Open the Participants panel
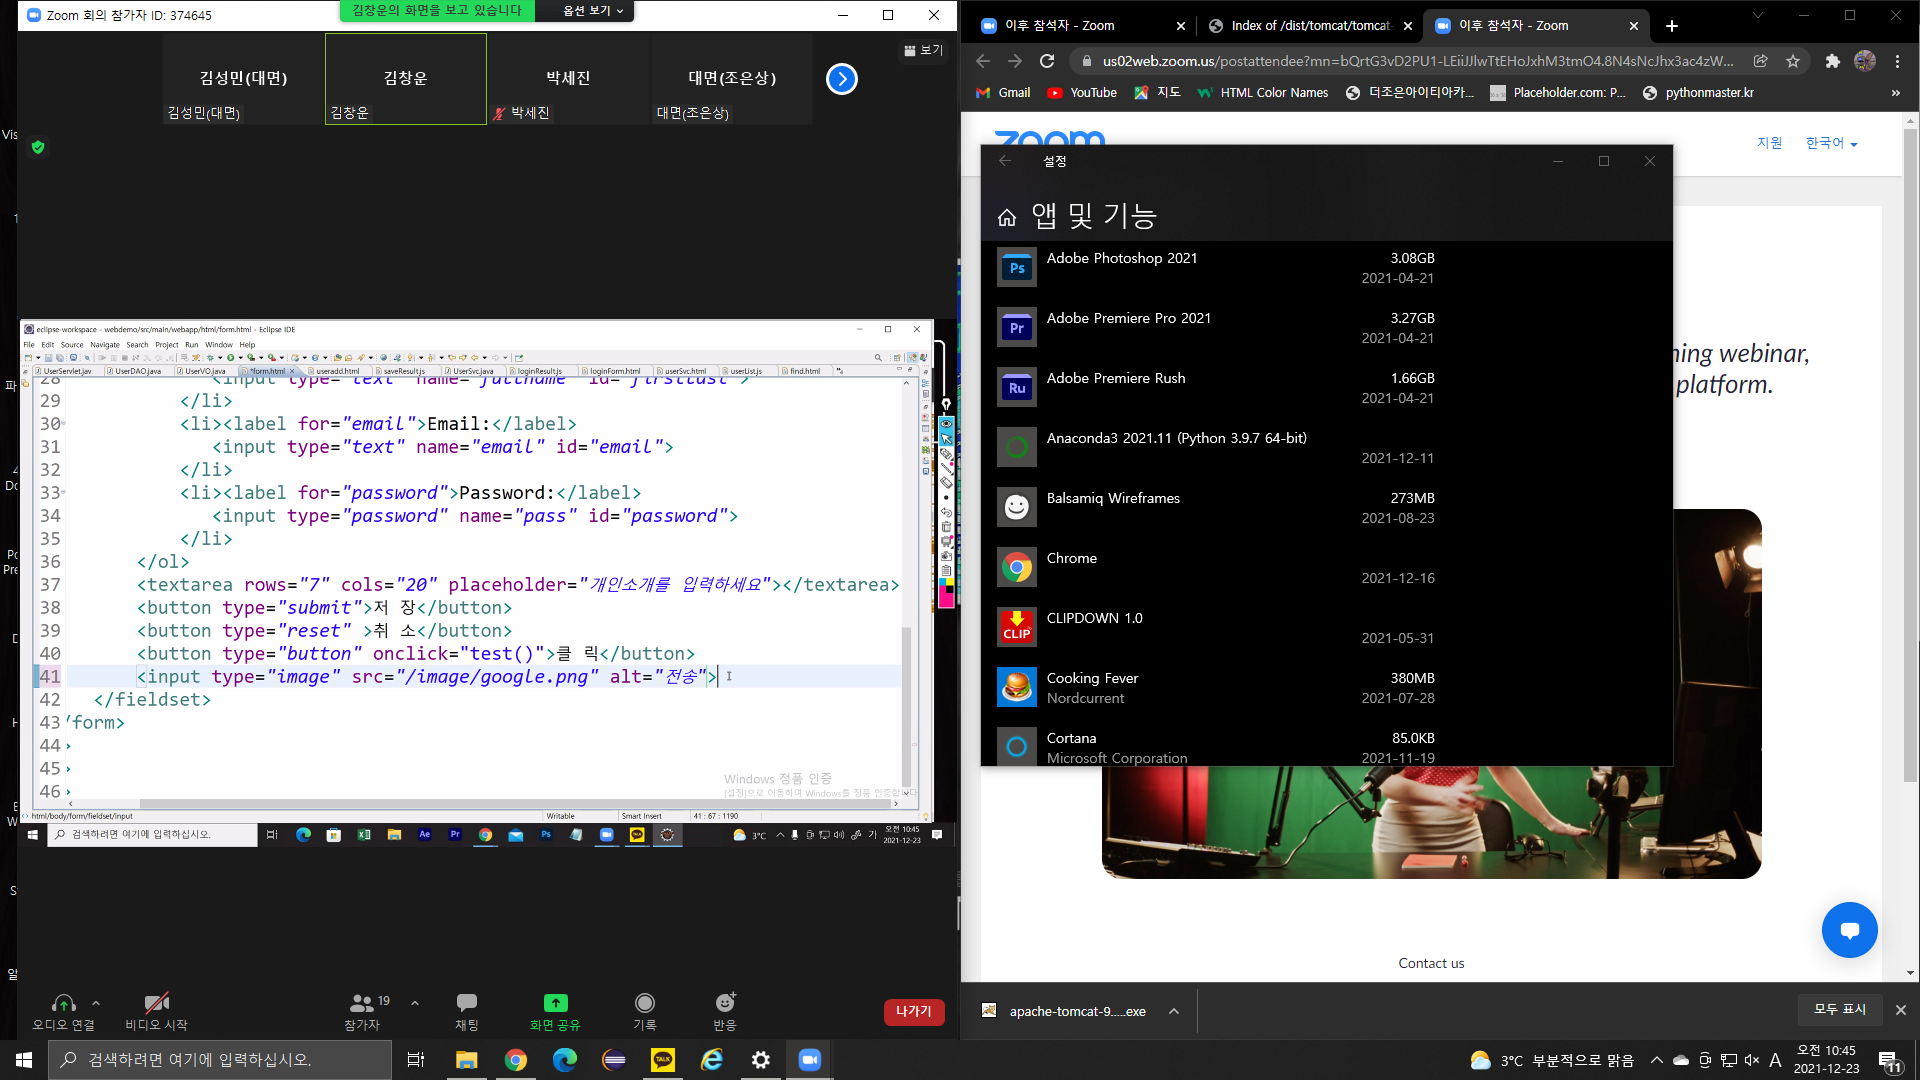This screenshot has height=1080, width=1920. 363,1003
